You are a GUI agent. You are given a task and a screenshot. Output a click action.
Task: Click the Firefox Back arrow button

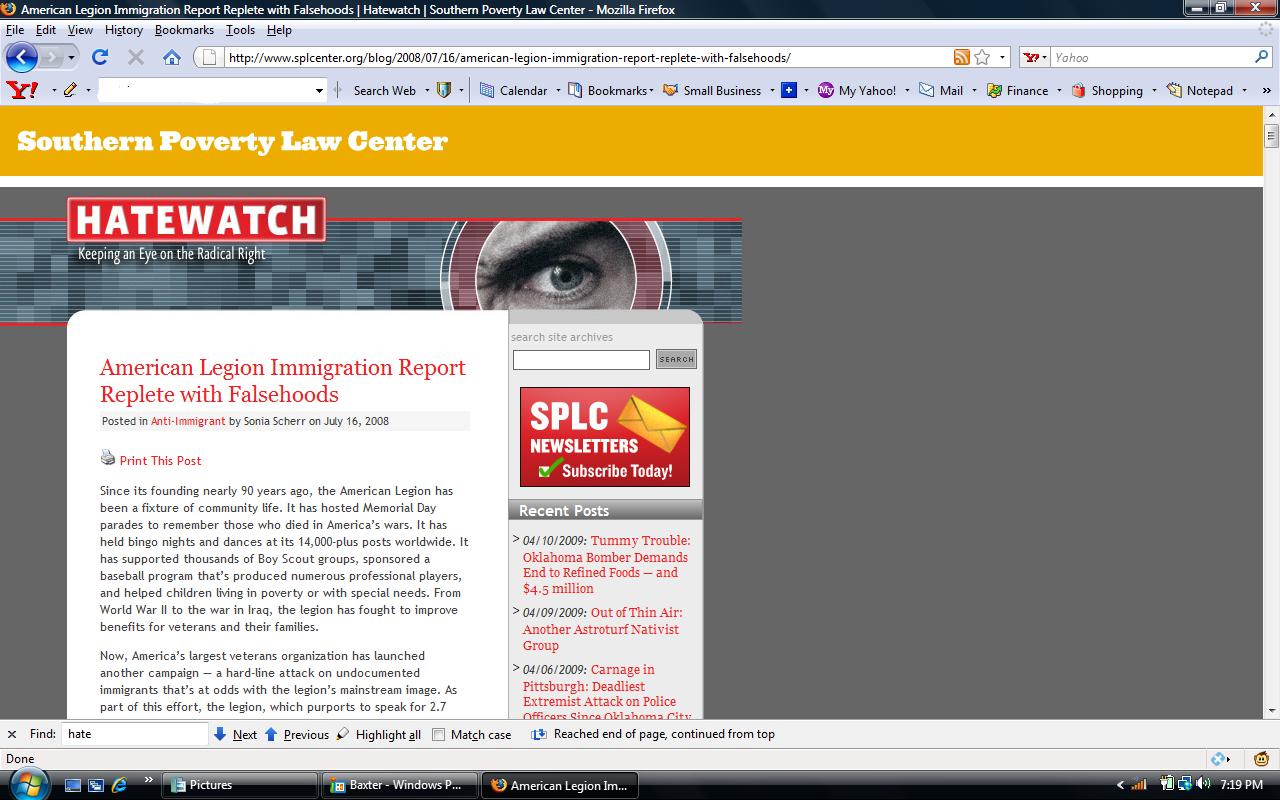click(x=22, y=57)
